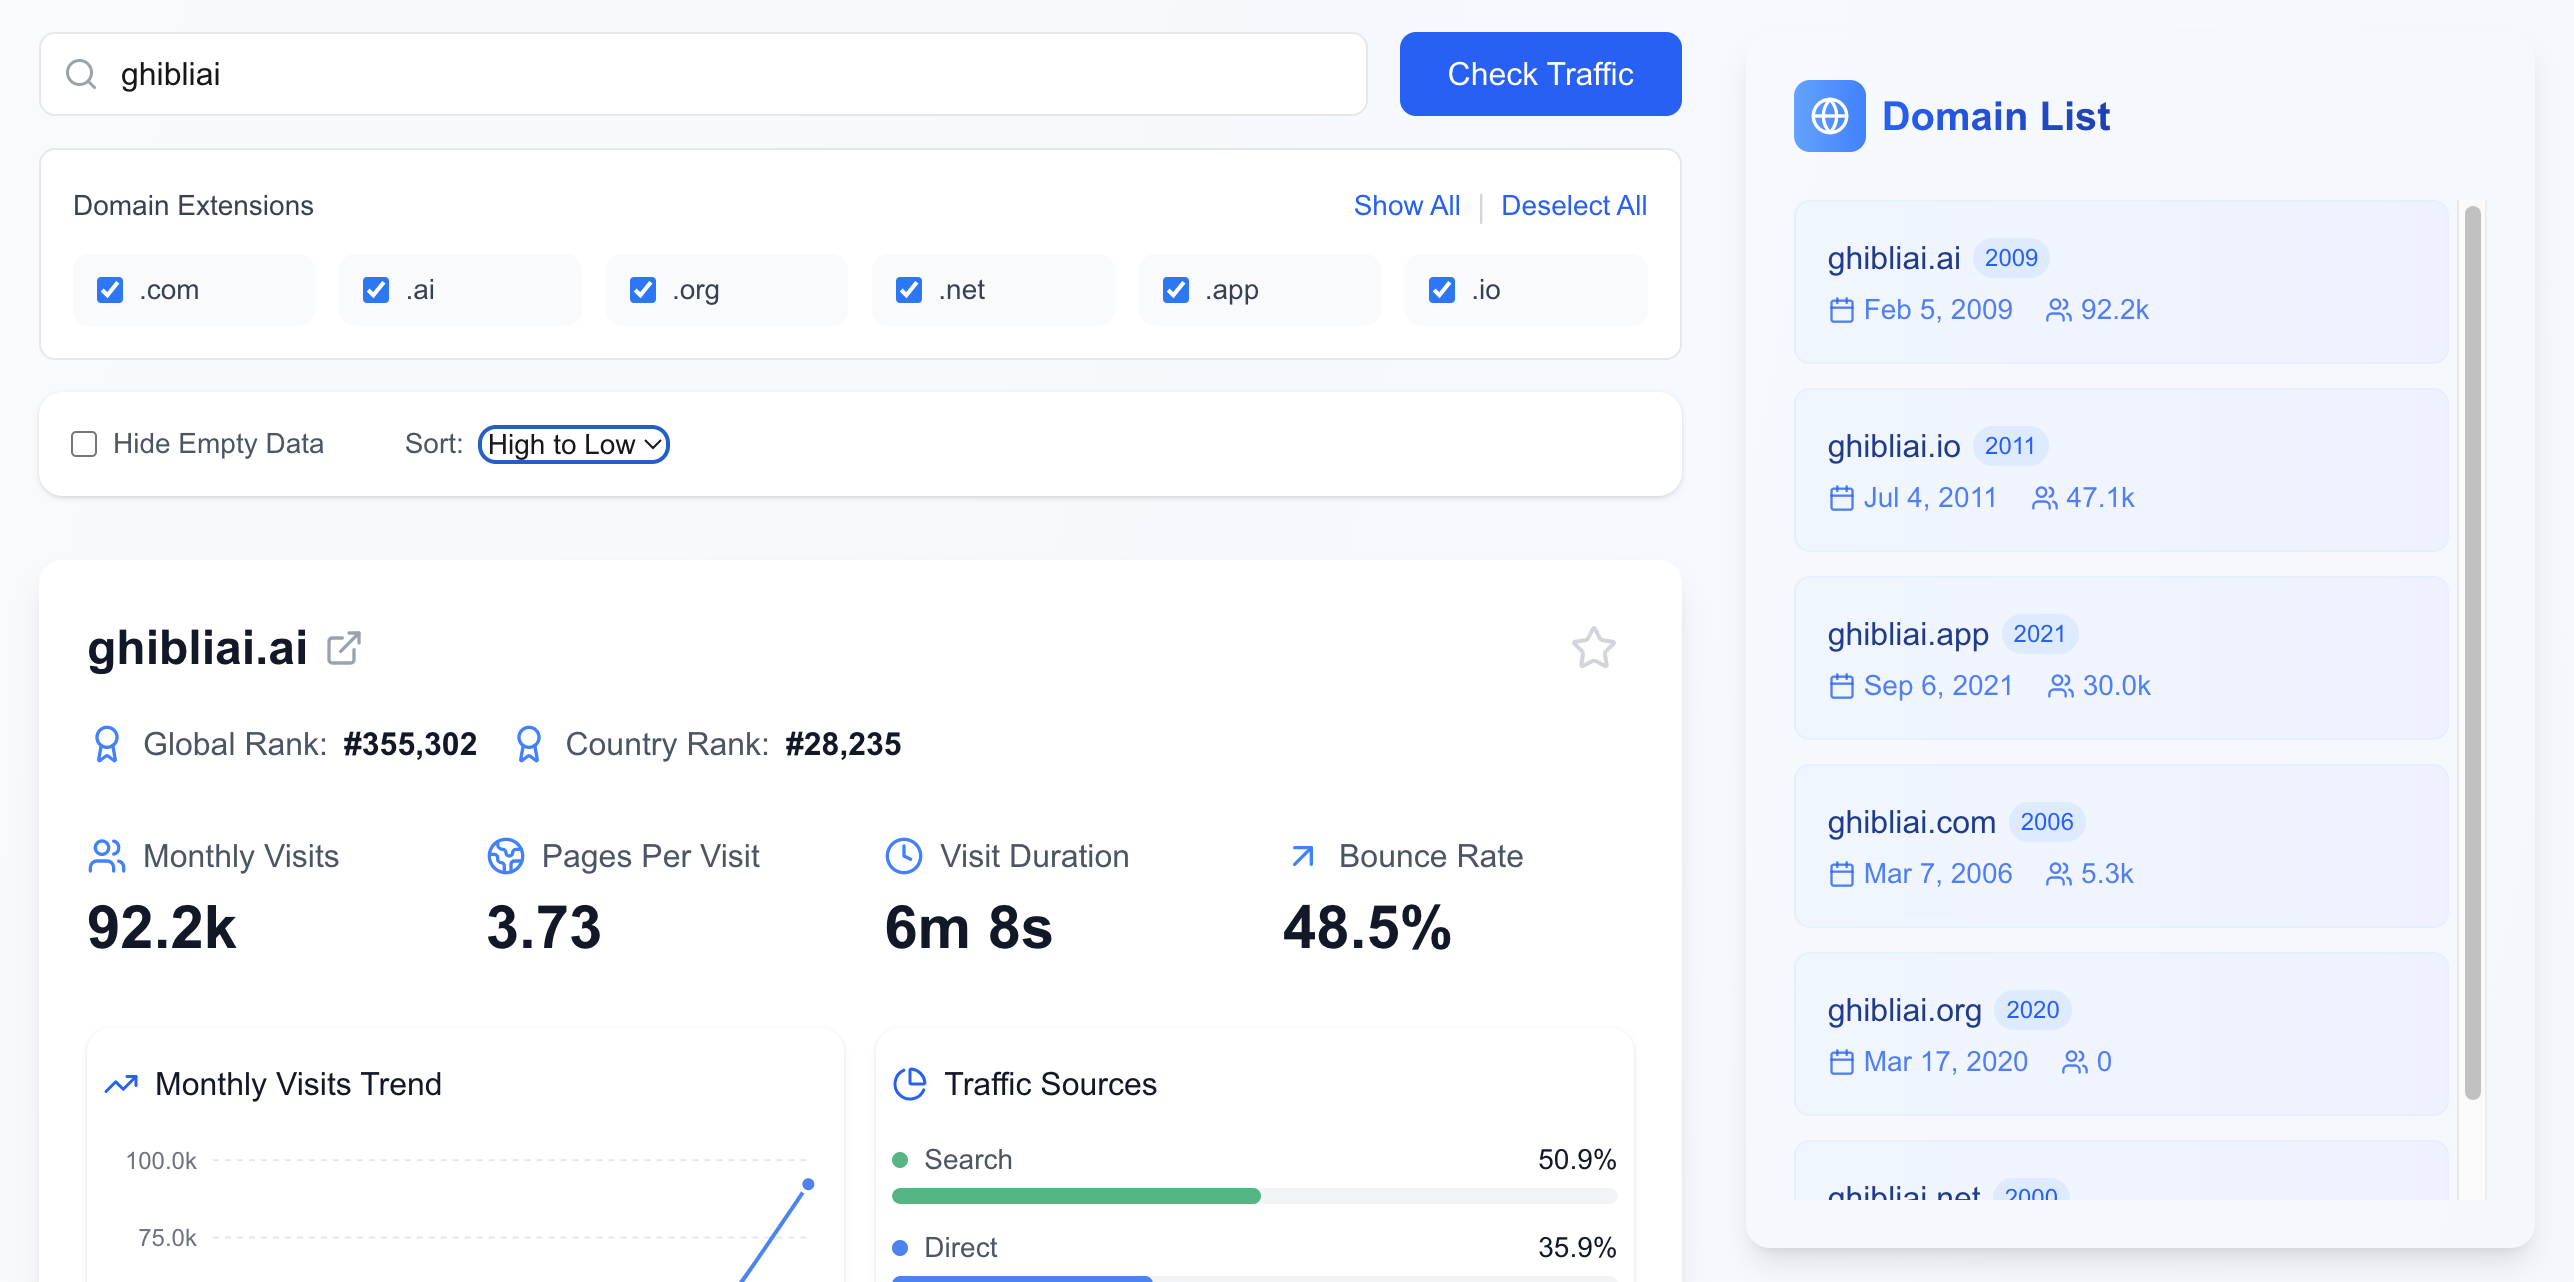This screenshot has width=2574, height=1282.
Task: Click the Domain List scrollbar
Action: [x=2473, y=652]
